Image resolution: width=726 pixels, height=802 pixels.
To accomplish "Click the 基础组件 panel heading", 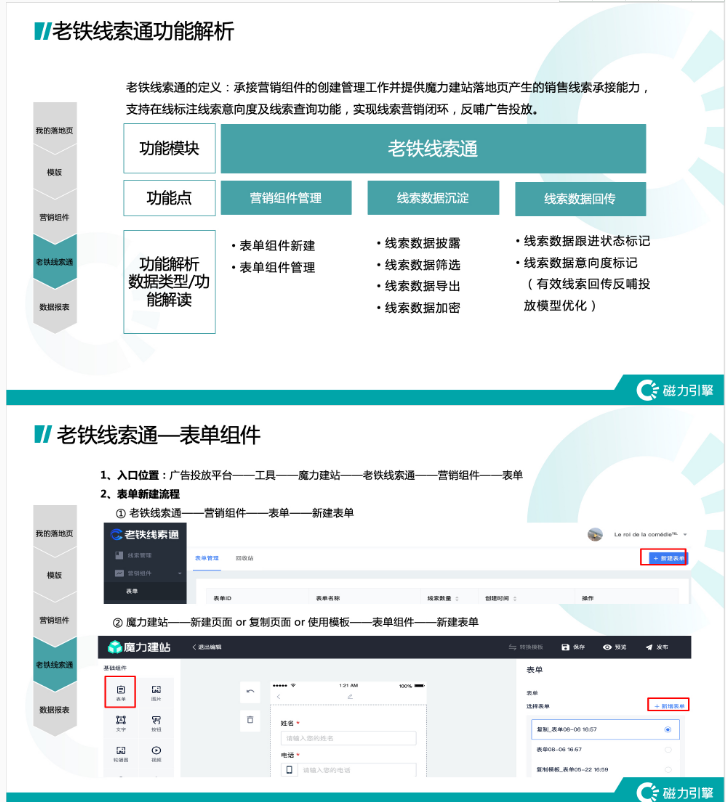I will (x=115, y=669).
